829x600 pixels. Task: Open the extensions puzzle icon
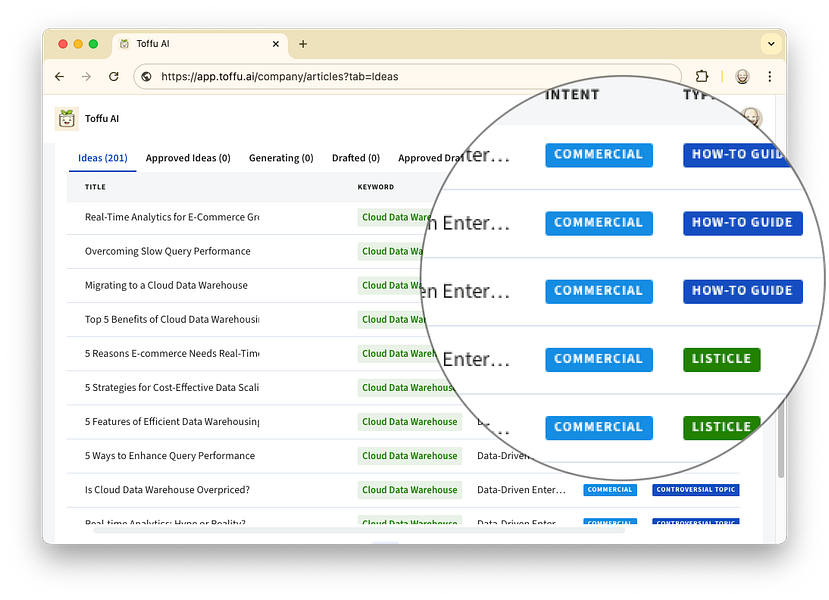pos(702,77)
